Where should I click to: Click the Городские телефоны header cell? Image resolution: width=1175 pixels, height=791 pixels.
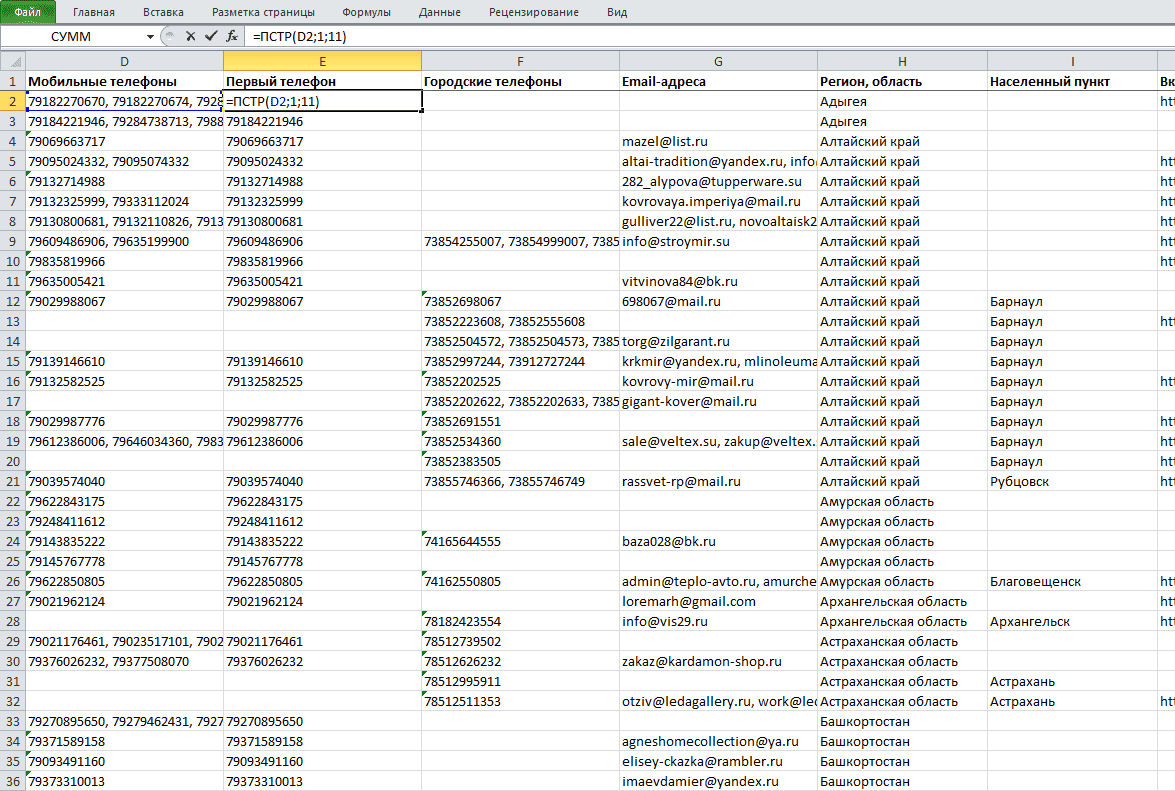coord(520,81)
